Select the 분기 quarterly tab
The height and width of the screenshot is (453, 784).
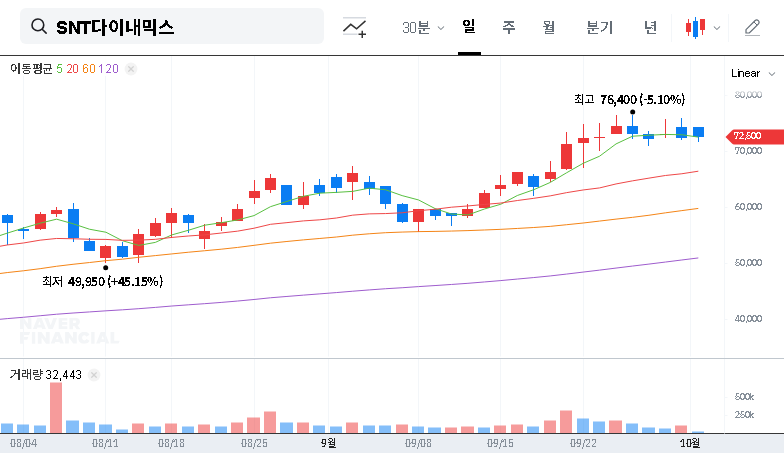(x=600, y=27)
